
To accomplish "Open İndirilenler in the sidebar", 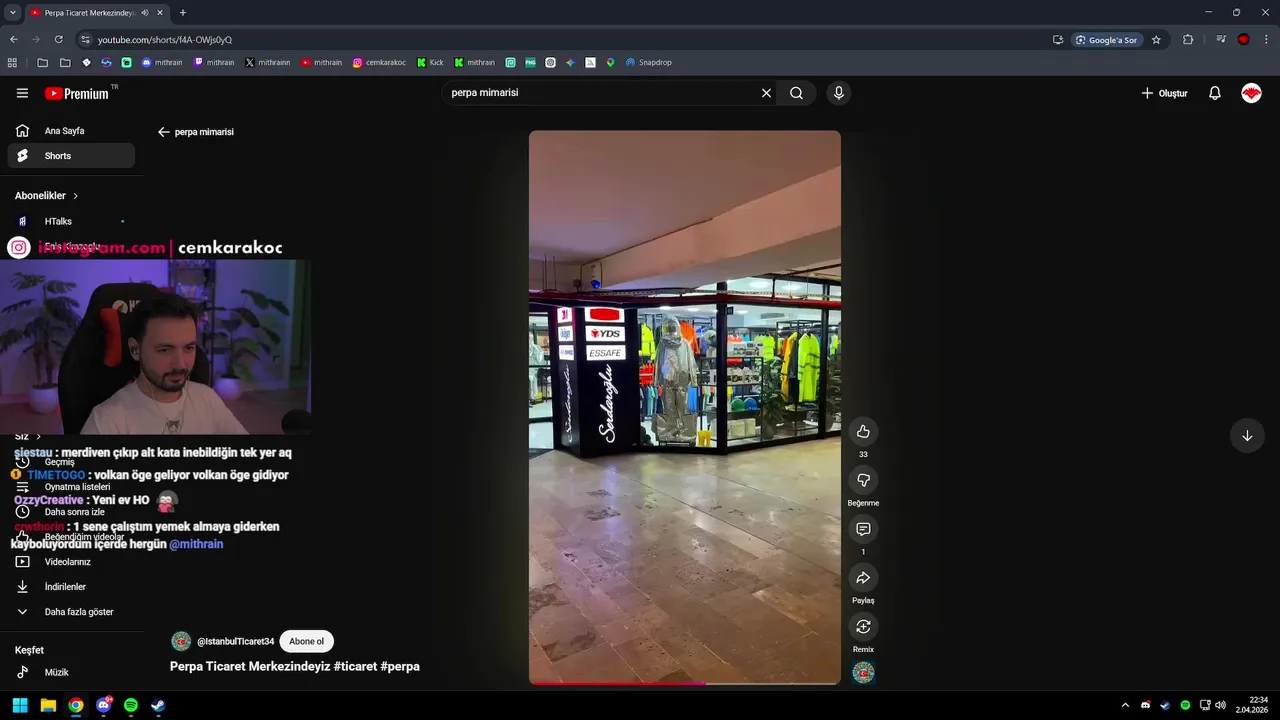I will (71, 587).
